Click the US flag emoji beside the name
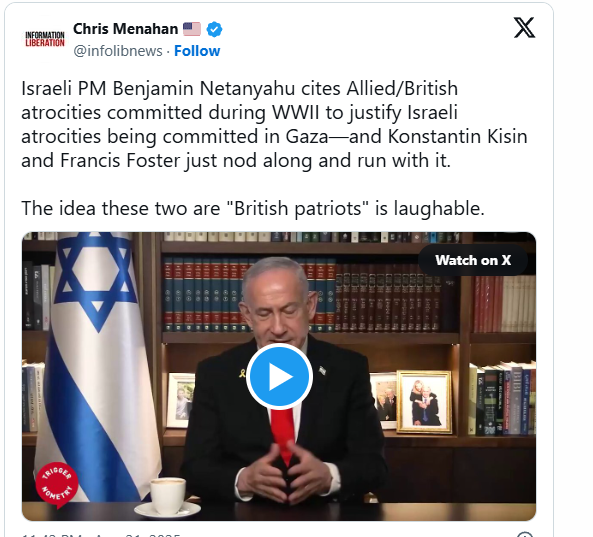 pos(192,29)
